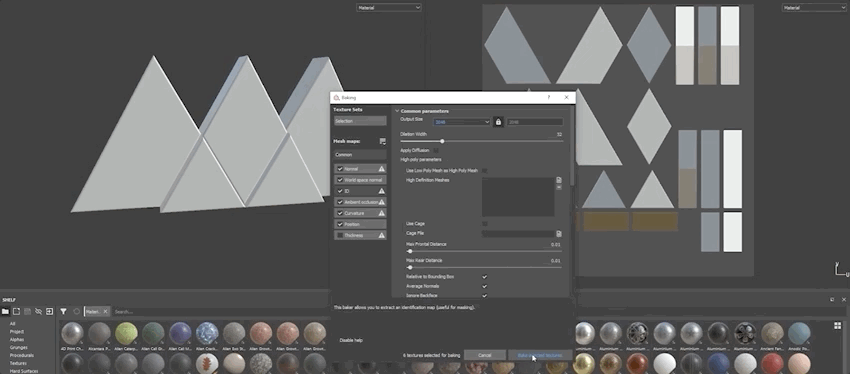Uncheck Average Normals
850x374 pixels.
(x=485, y=286)
